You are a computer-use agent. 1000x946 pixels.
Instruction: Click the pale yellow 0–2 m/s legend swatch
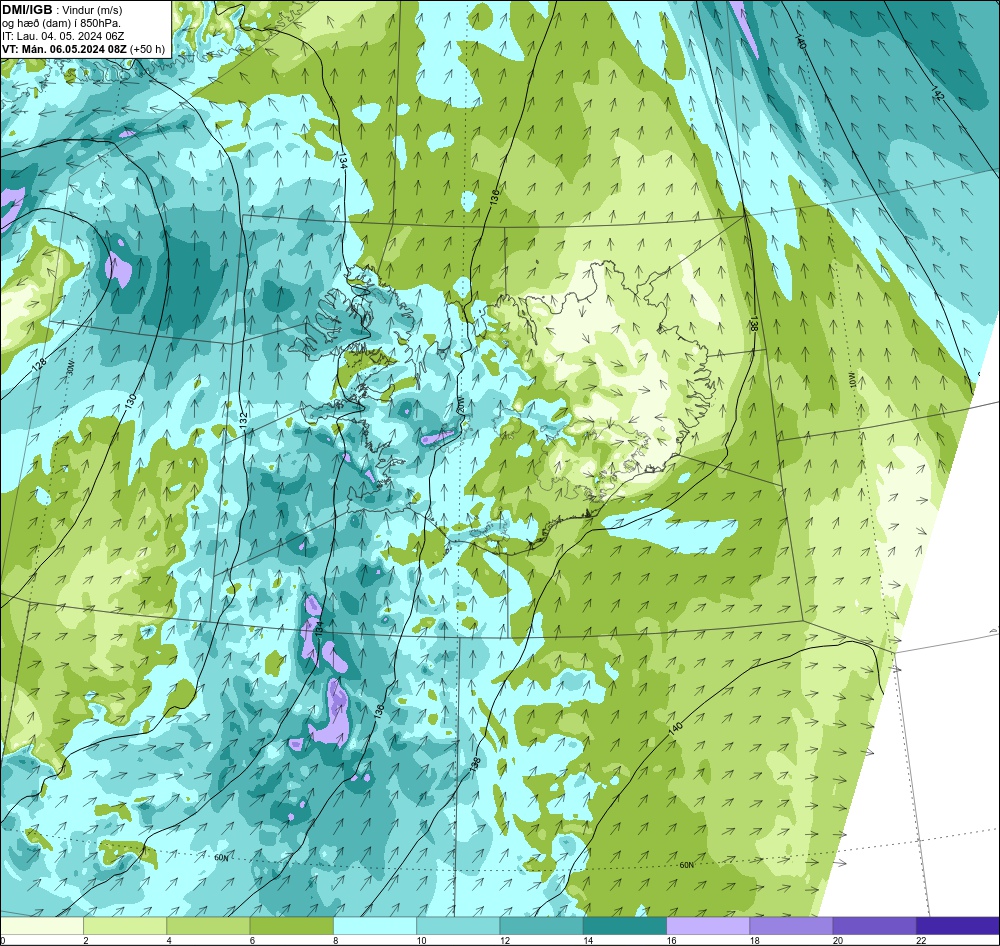[42, 925]
